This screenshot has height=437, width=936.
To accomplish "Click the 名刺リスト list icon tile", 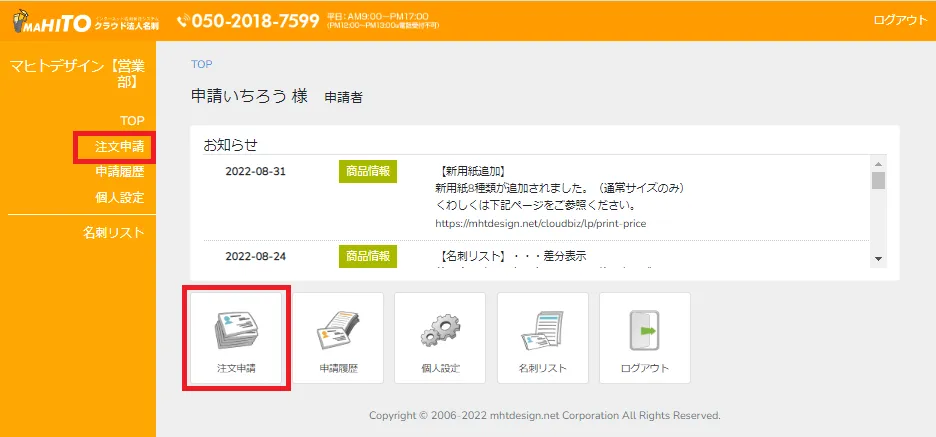I will click(543, 338).
